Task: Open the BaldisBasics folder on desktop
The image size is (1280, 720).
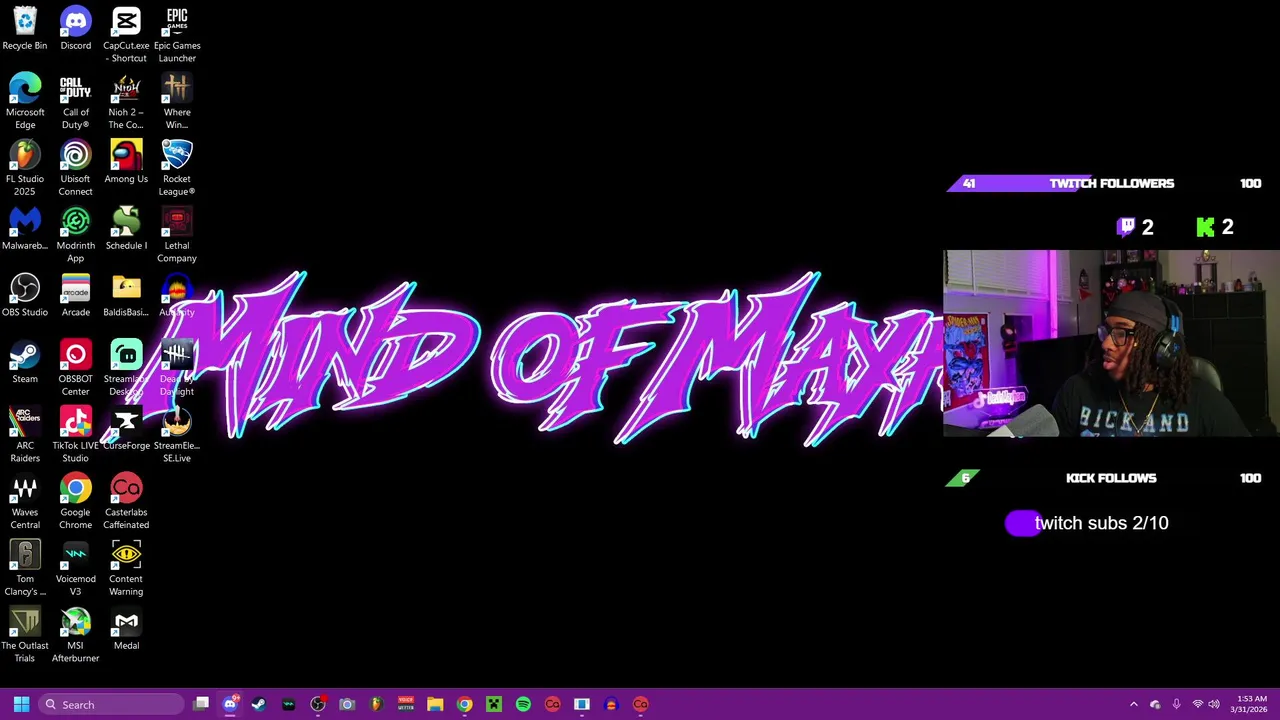Action: tap(126, 295)
